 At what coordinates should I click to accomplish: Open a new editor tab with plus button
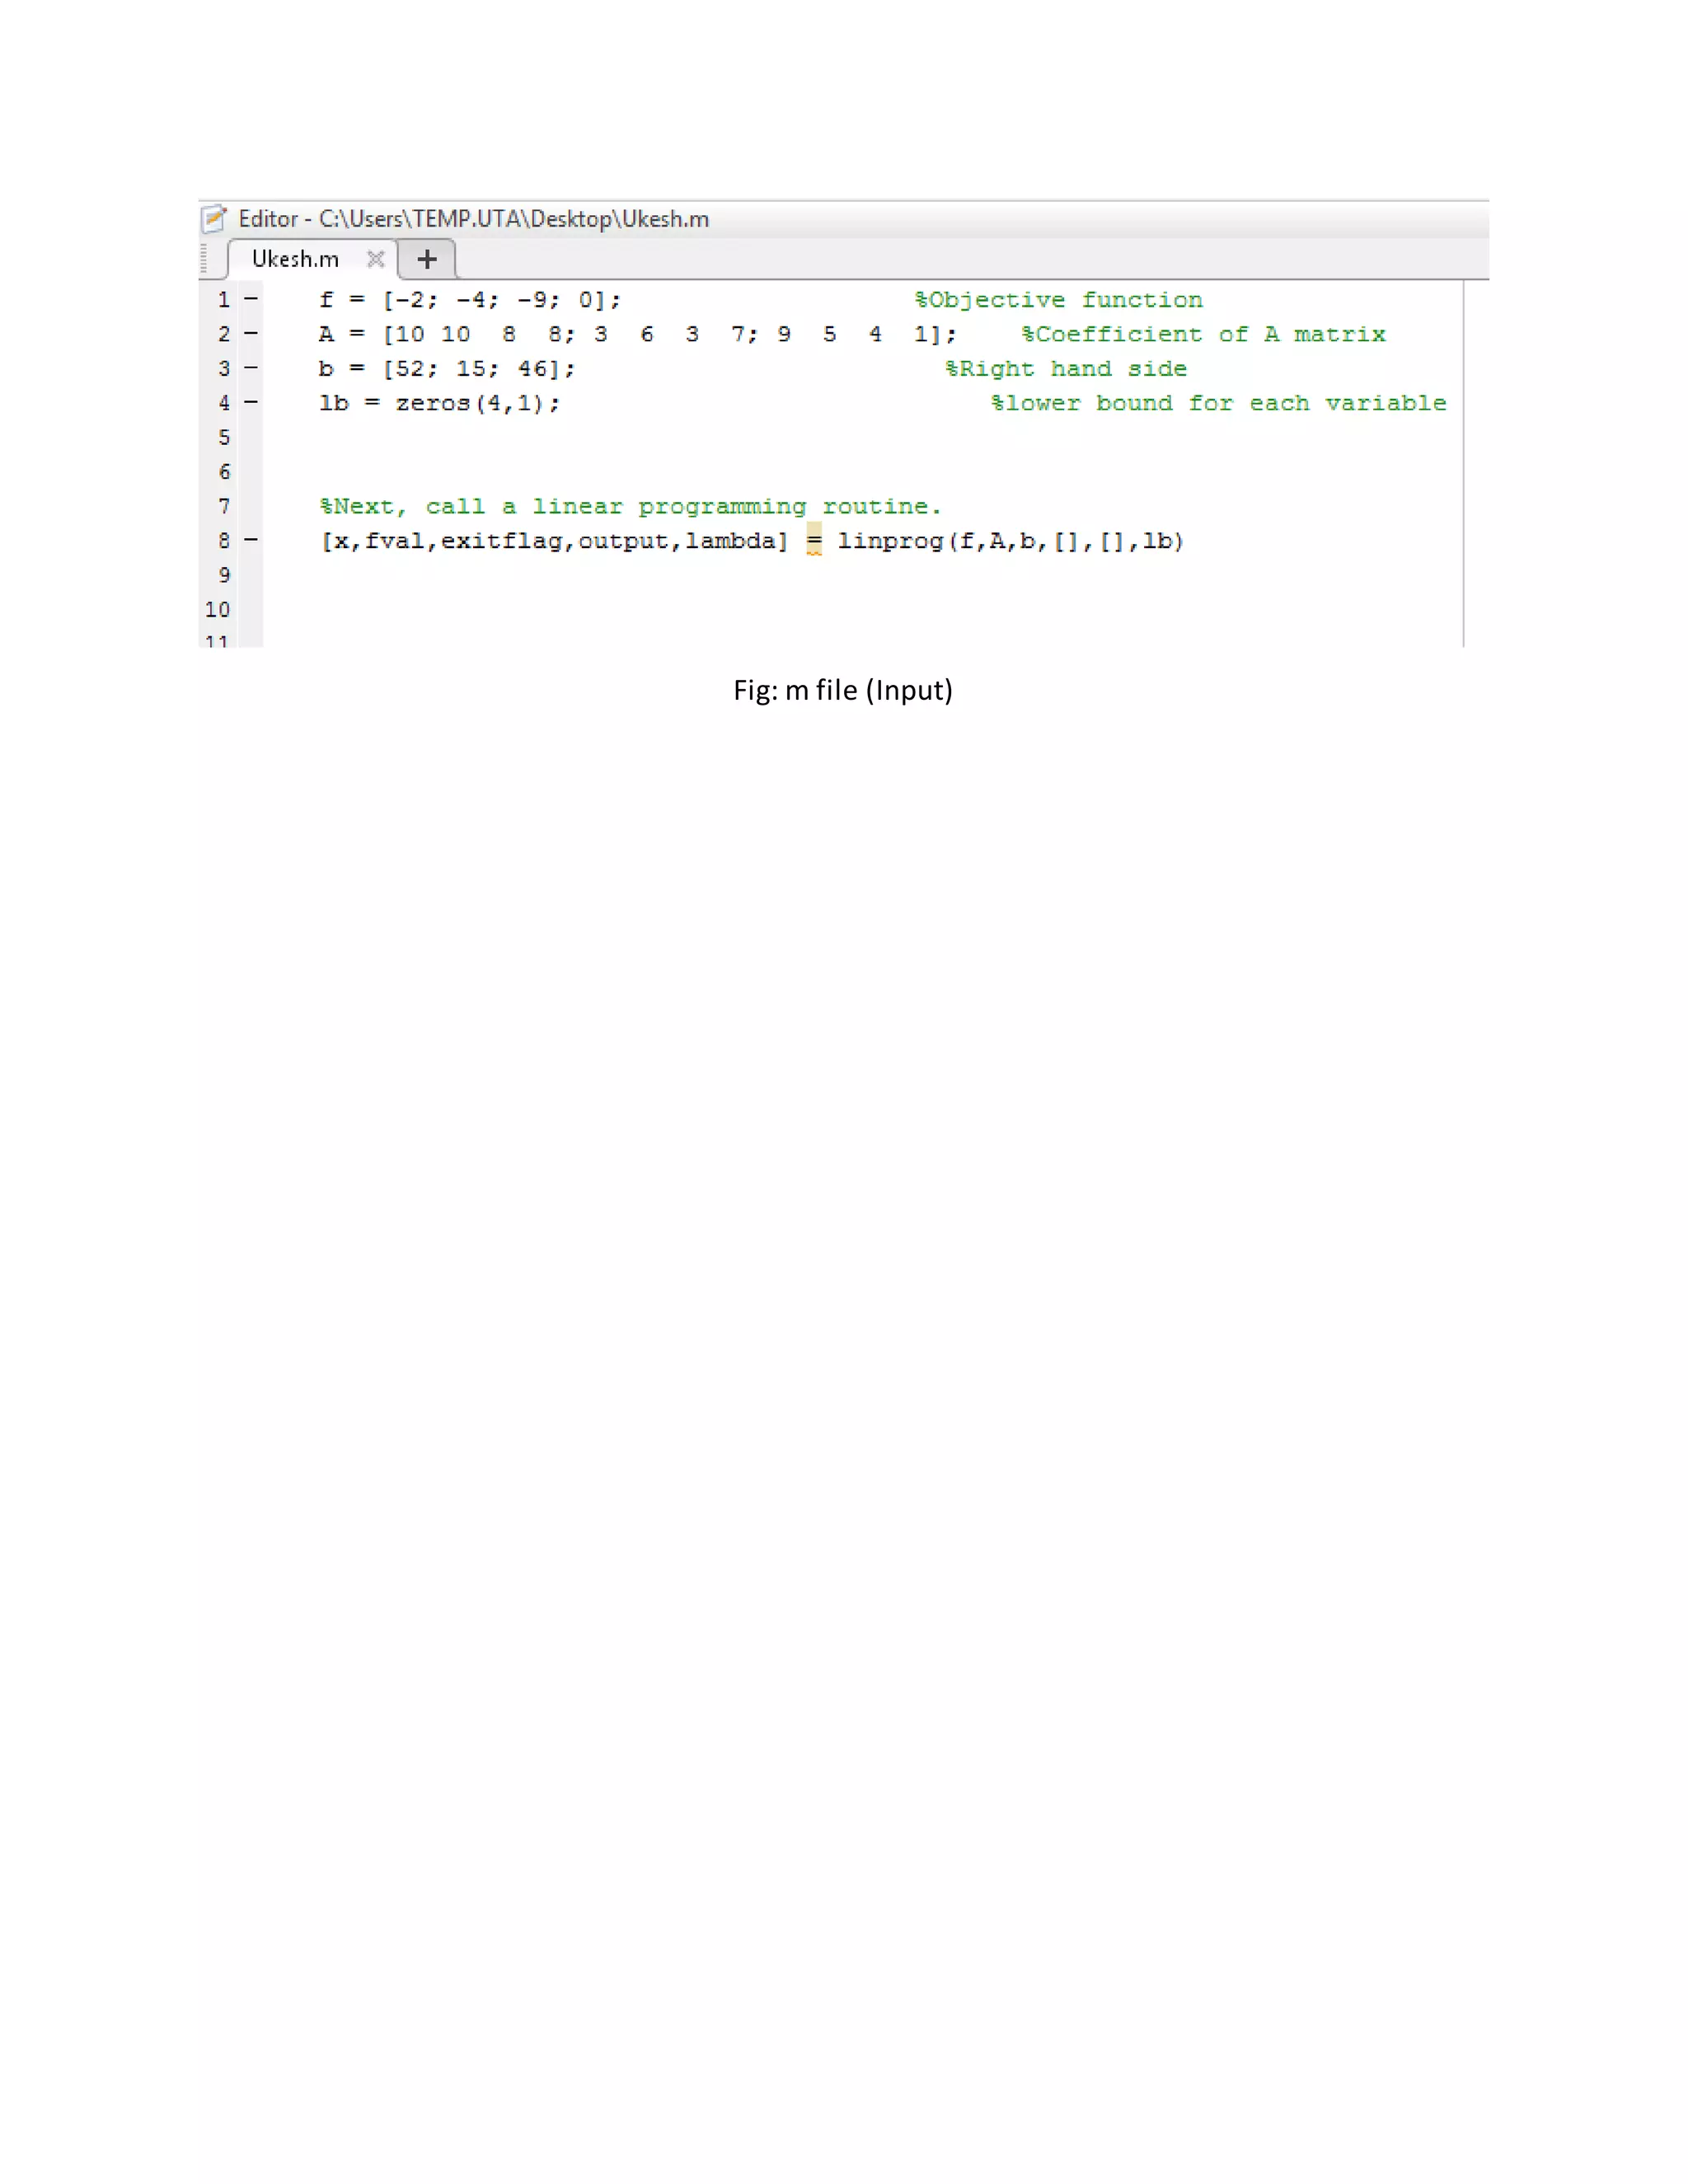[x=427, y=259]
